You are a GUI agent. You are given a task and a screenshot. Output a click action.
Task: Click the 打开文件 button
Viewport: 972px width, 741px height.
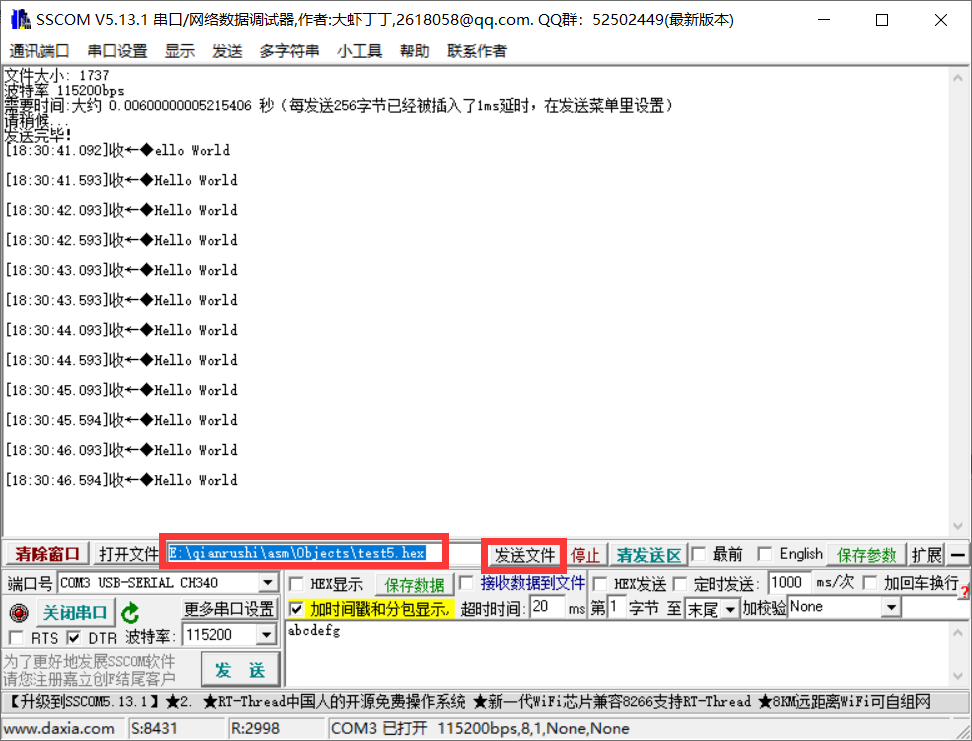[128, 554]
